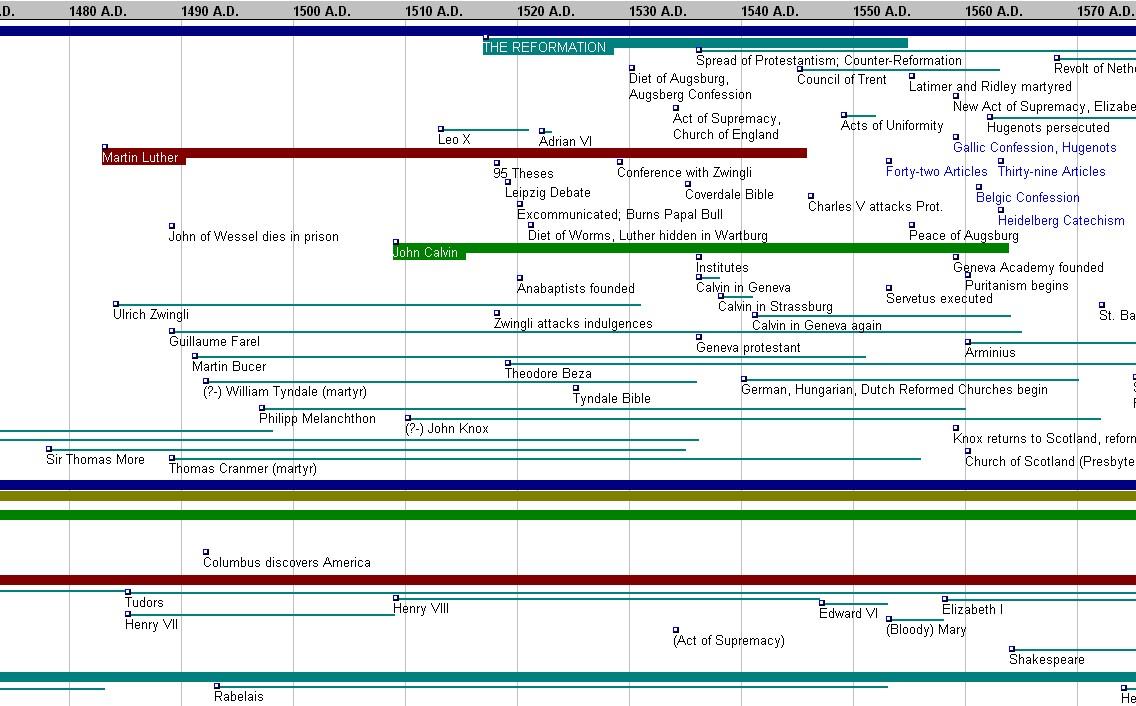This screenshot has height=706, width=1136.
Task: Open the Forty-two Articles link
Action: pyautogui.click(x=937, y=172)
